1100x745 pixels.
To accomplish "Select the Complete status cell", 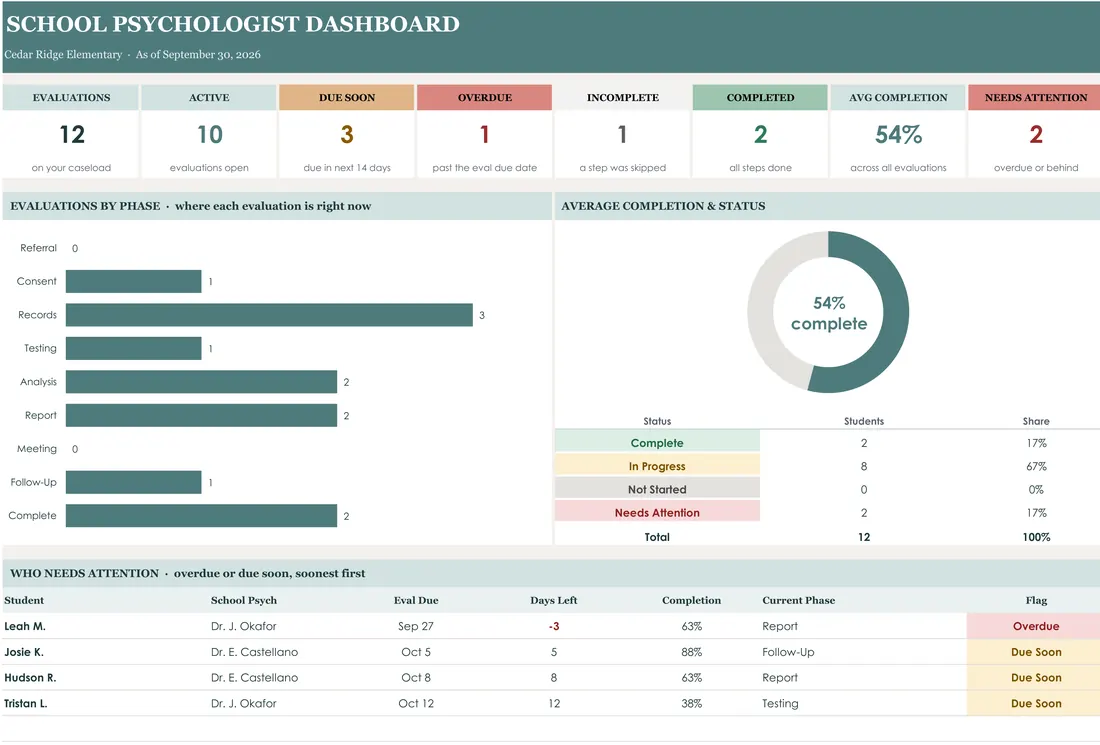I will click(x=657, y=443).
